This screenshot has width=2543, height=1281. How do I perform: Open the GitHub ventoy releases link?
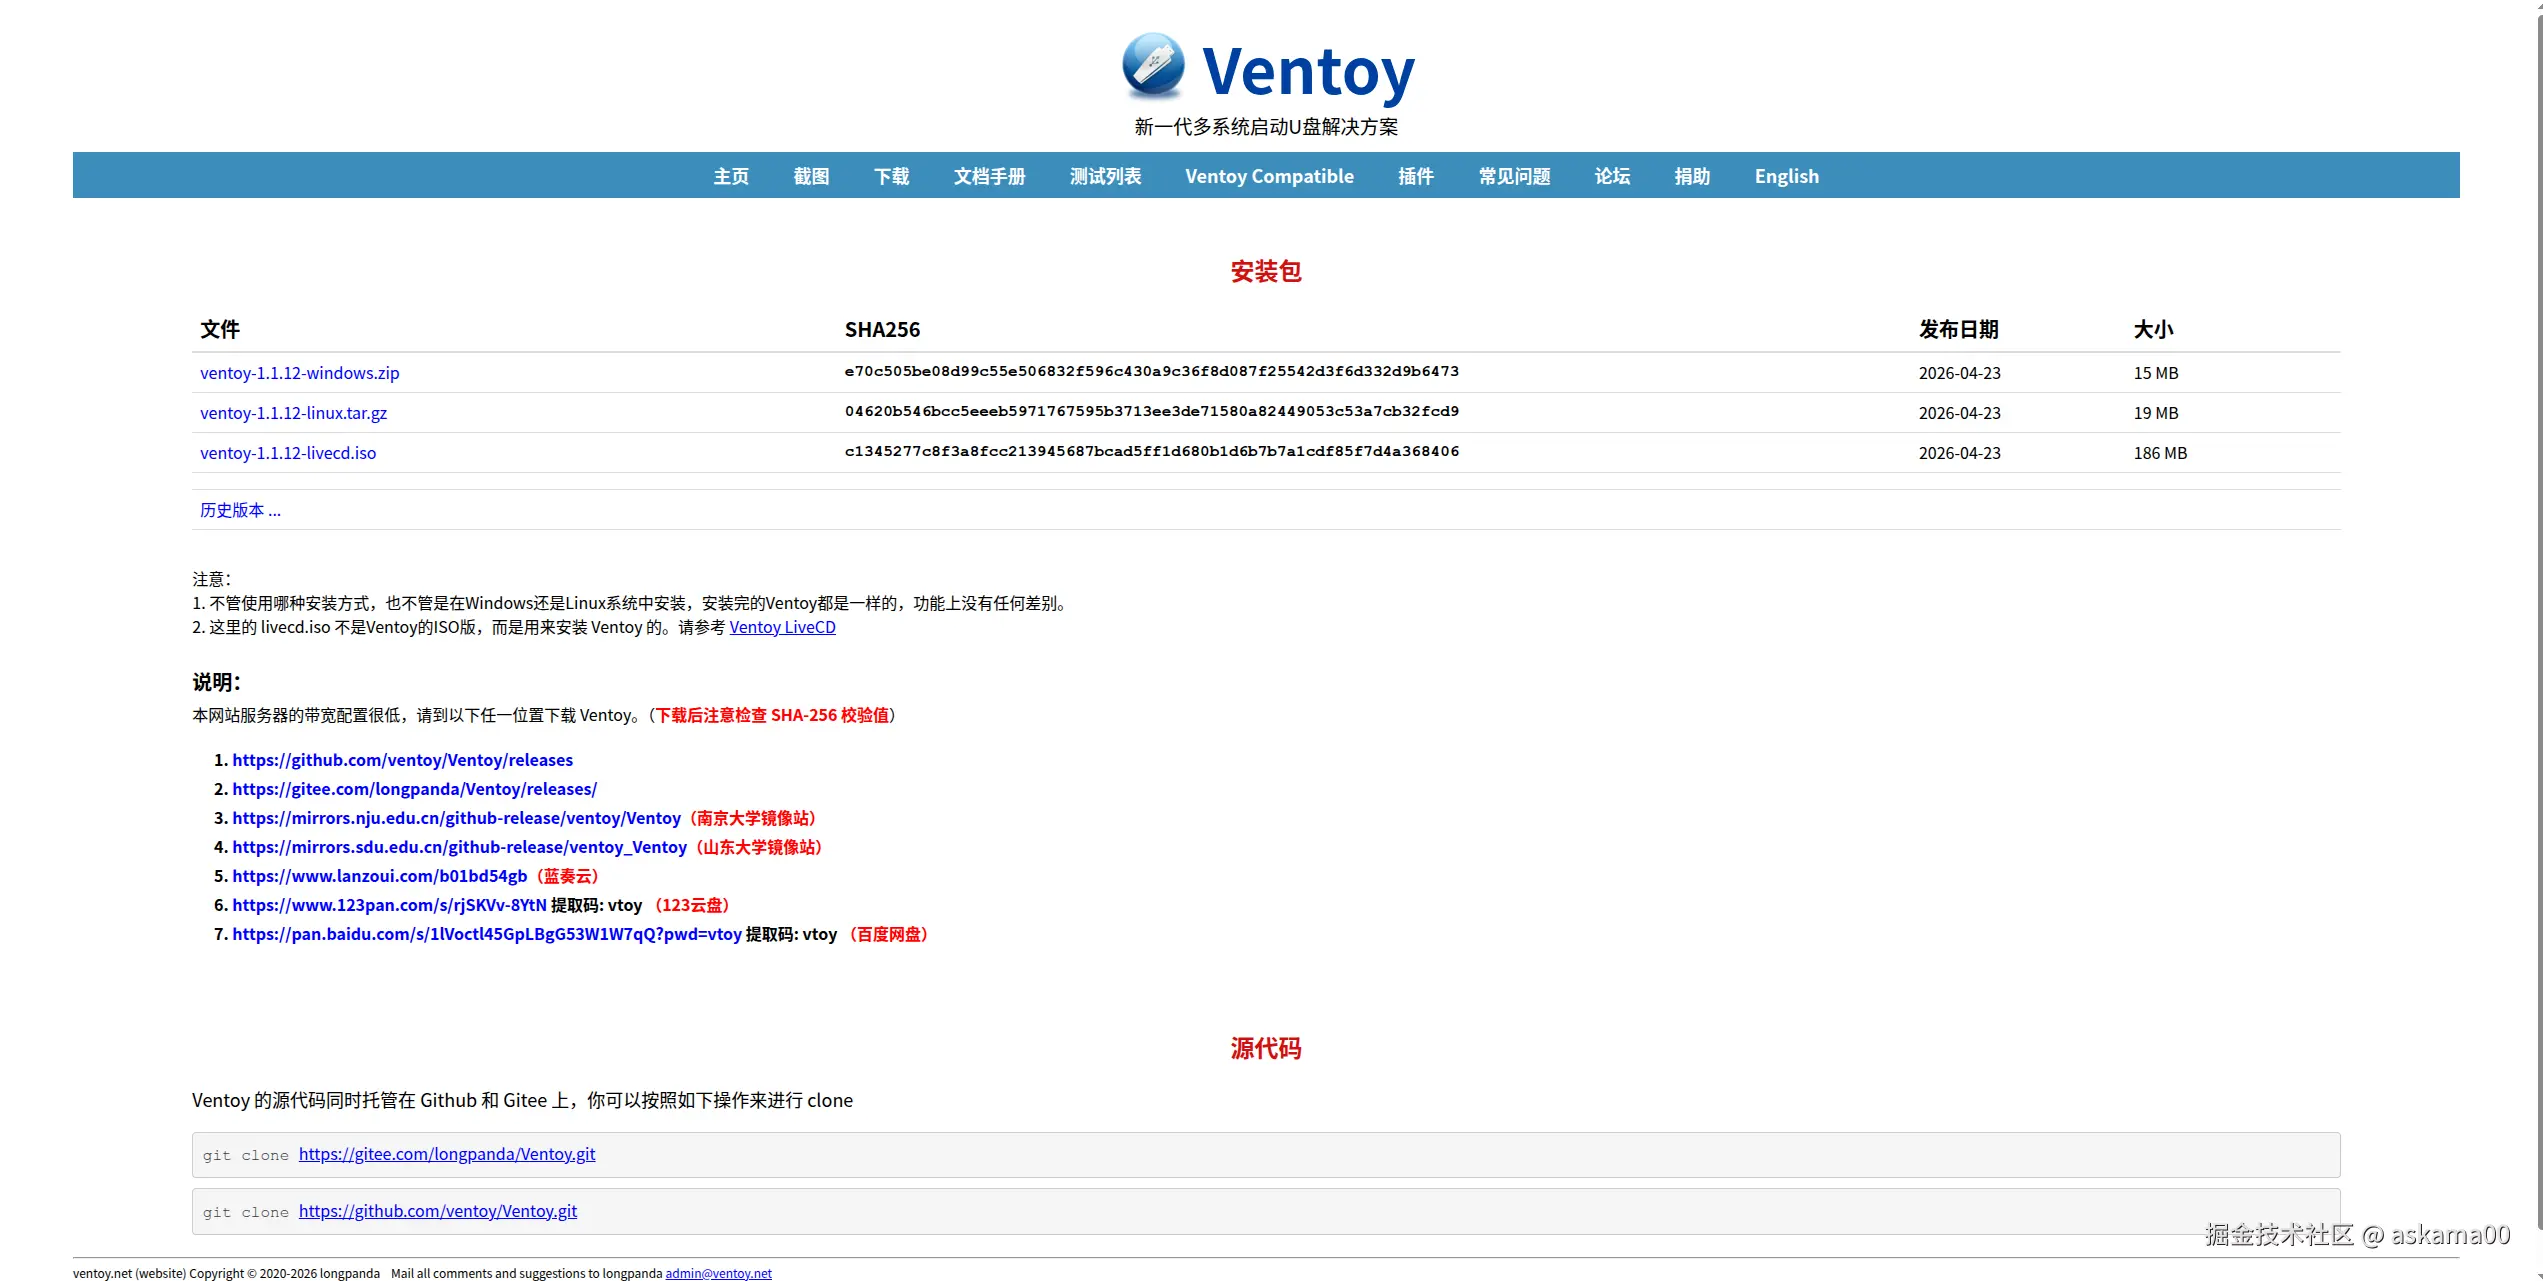tap(402, 760)
